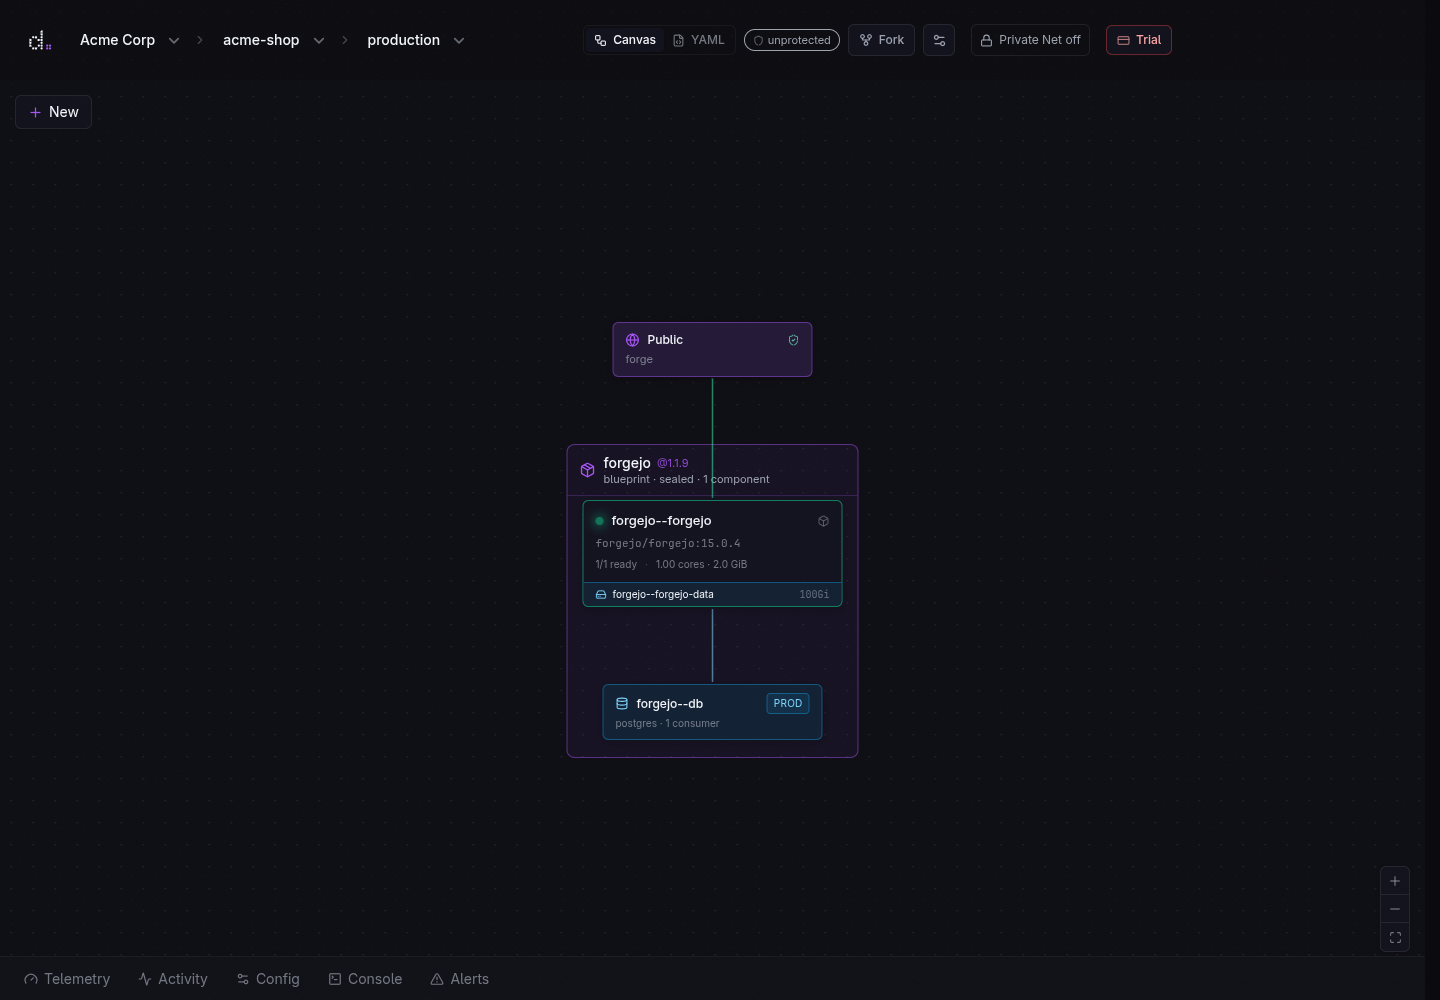Click the forgejo blueprint cube icon
This screenshot has width=1440, height=1000.
(587, 470)
